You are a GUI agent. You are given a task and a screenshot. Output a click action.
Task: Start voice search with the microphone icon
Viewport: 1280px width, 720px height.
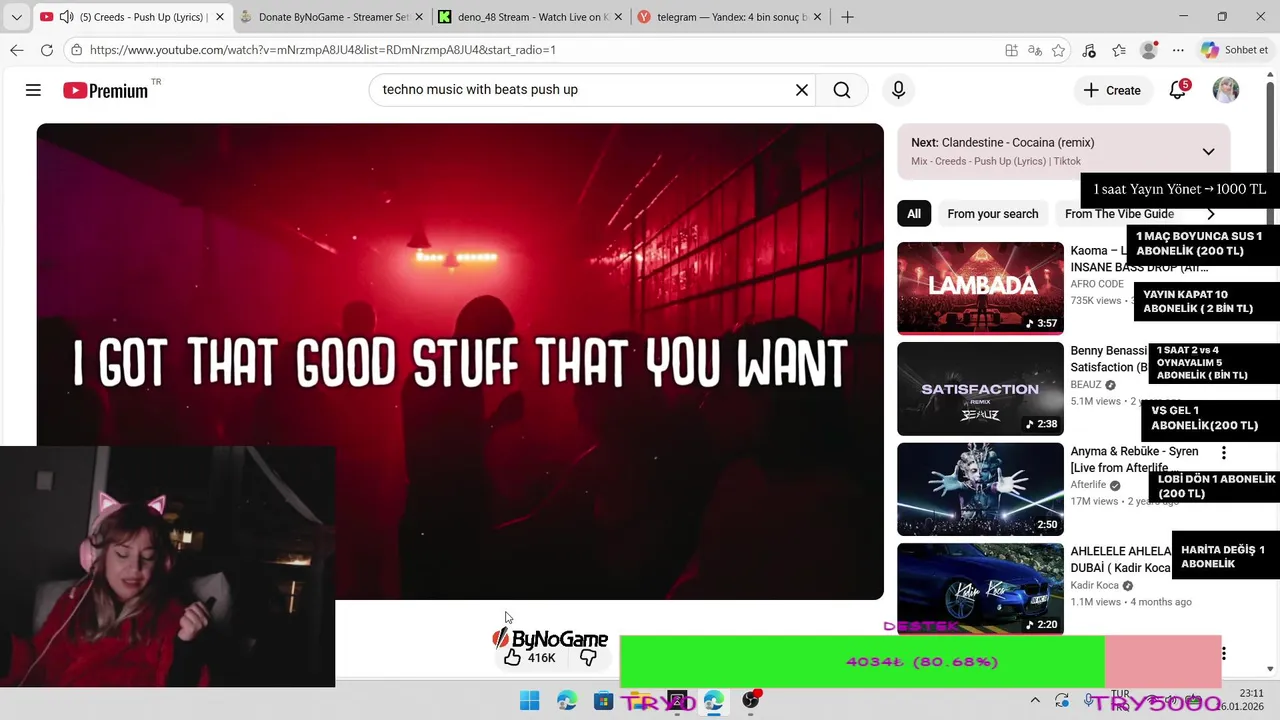click(898, 90)
